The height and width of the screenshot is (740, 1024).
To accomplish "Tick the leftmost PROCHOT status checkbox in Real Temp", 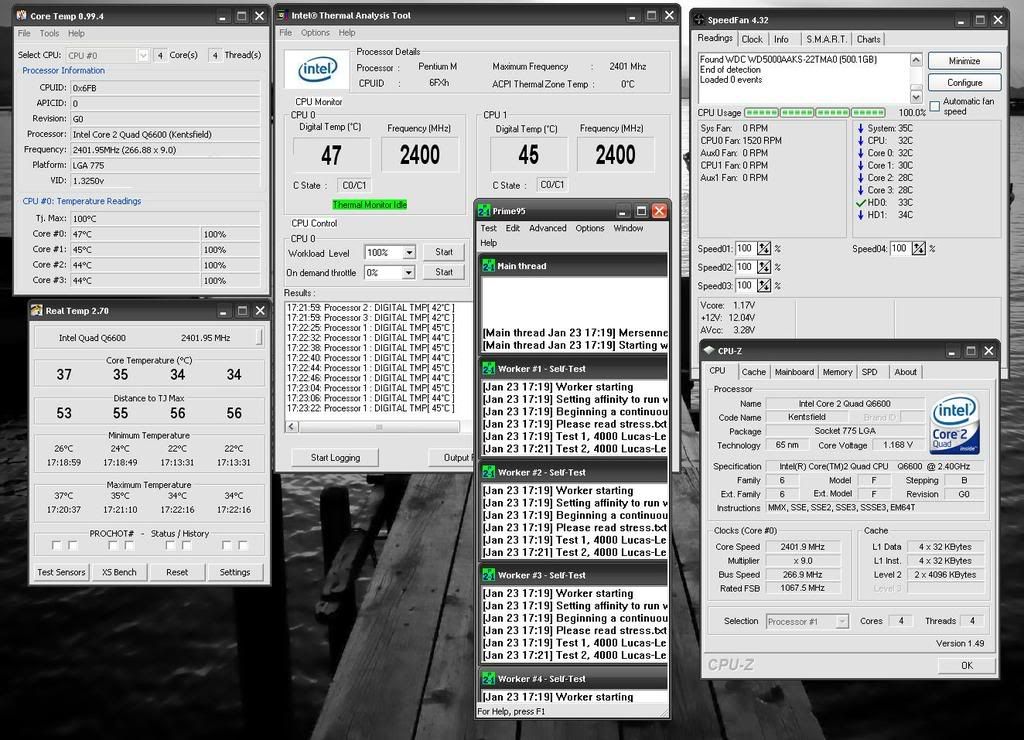I will 56,545.
